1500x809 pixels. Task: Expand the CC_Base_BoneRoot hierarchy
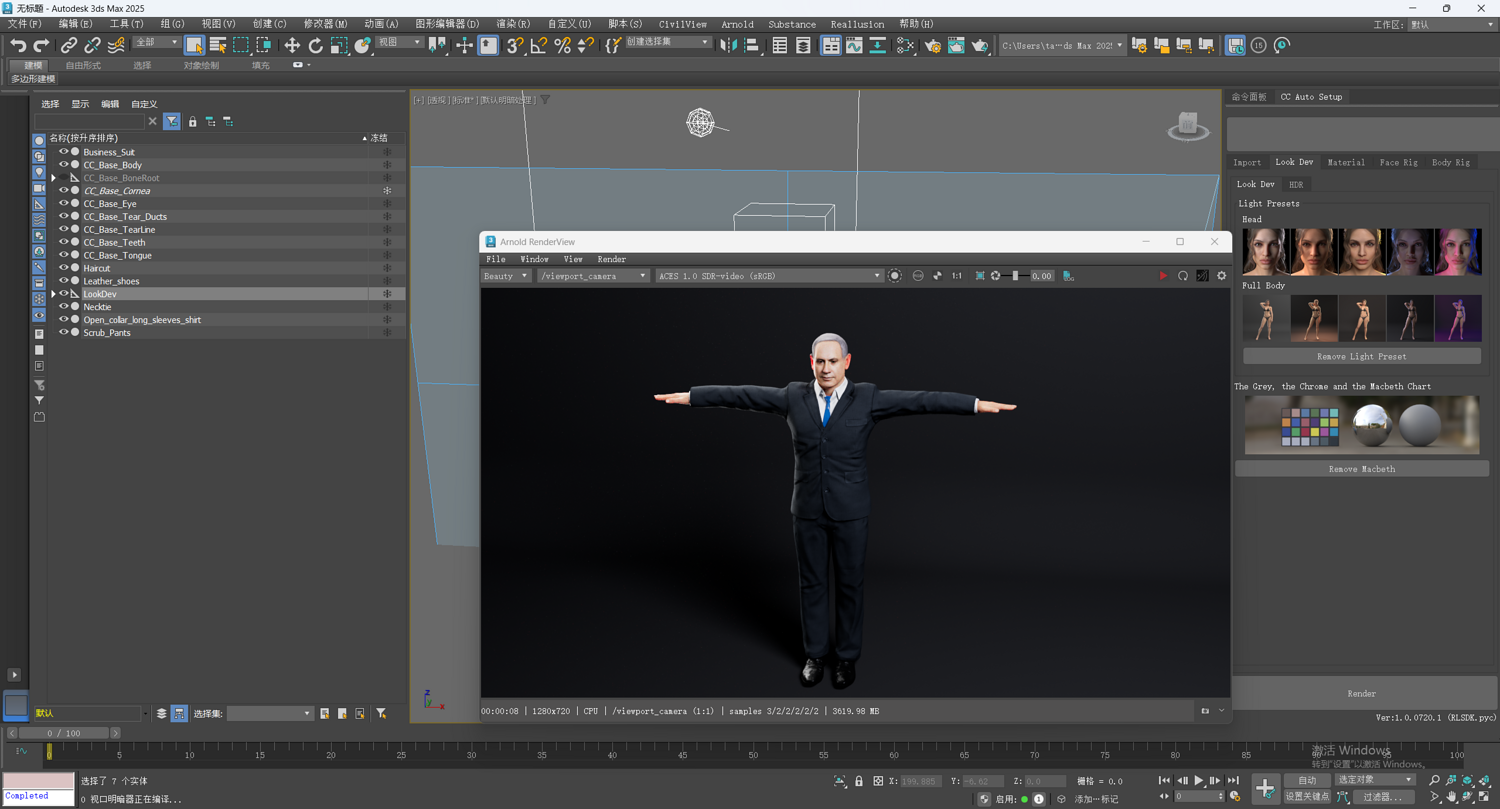(54, 178)
